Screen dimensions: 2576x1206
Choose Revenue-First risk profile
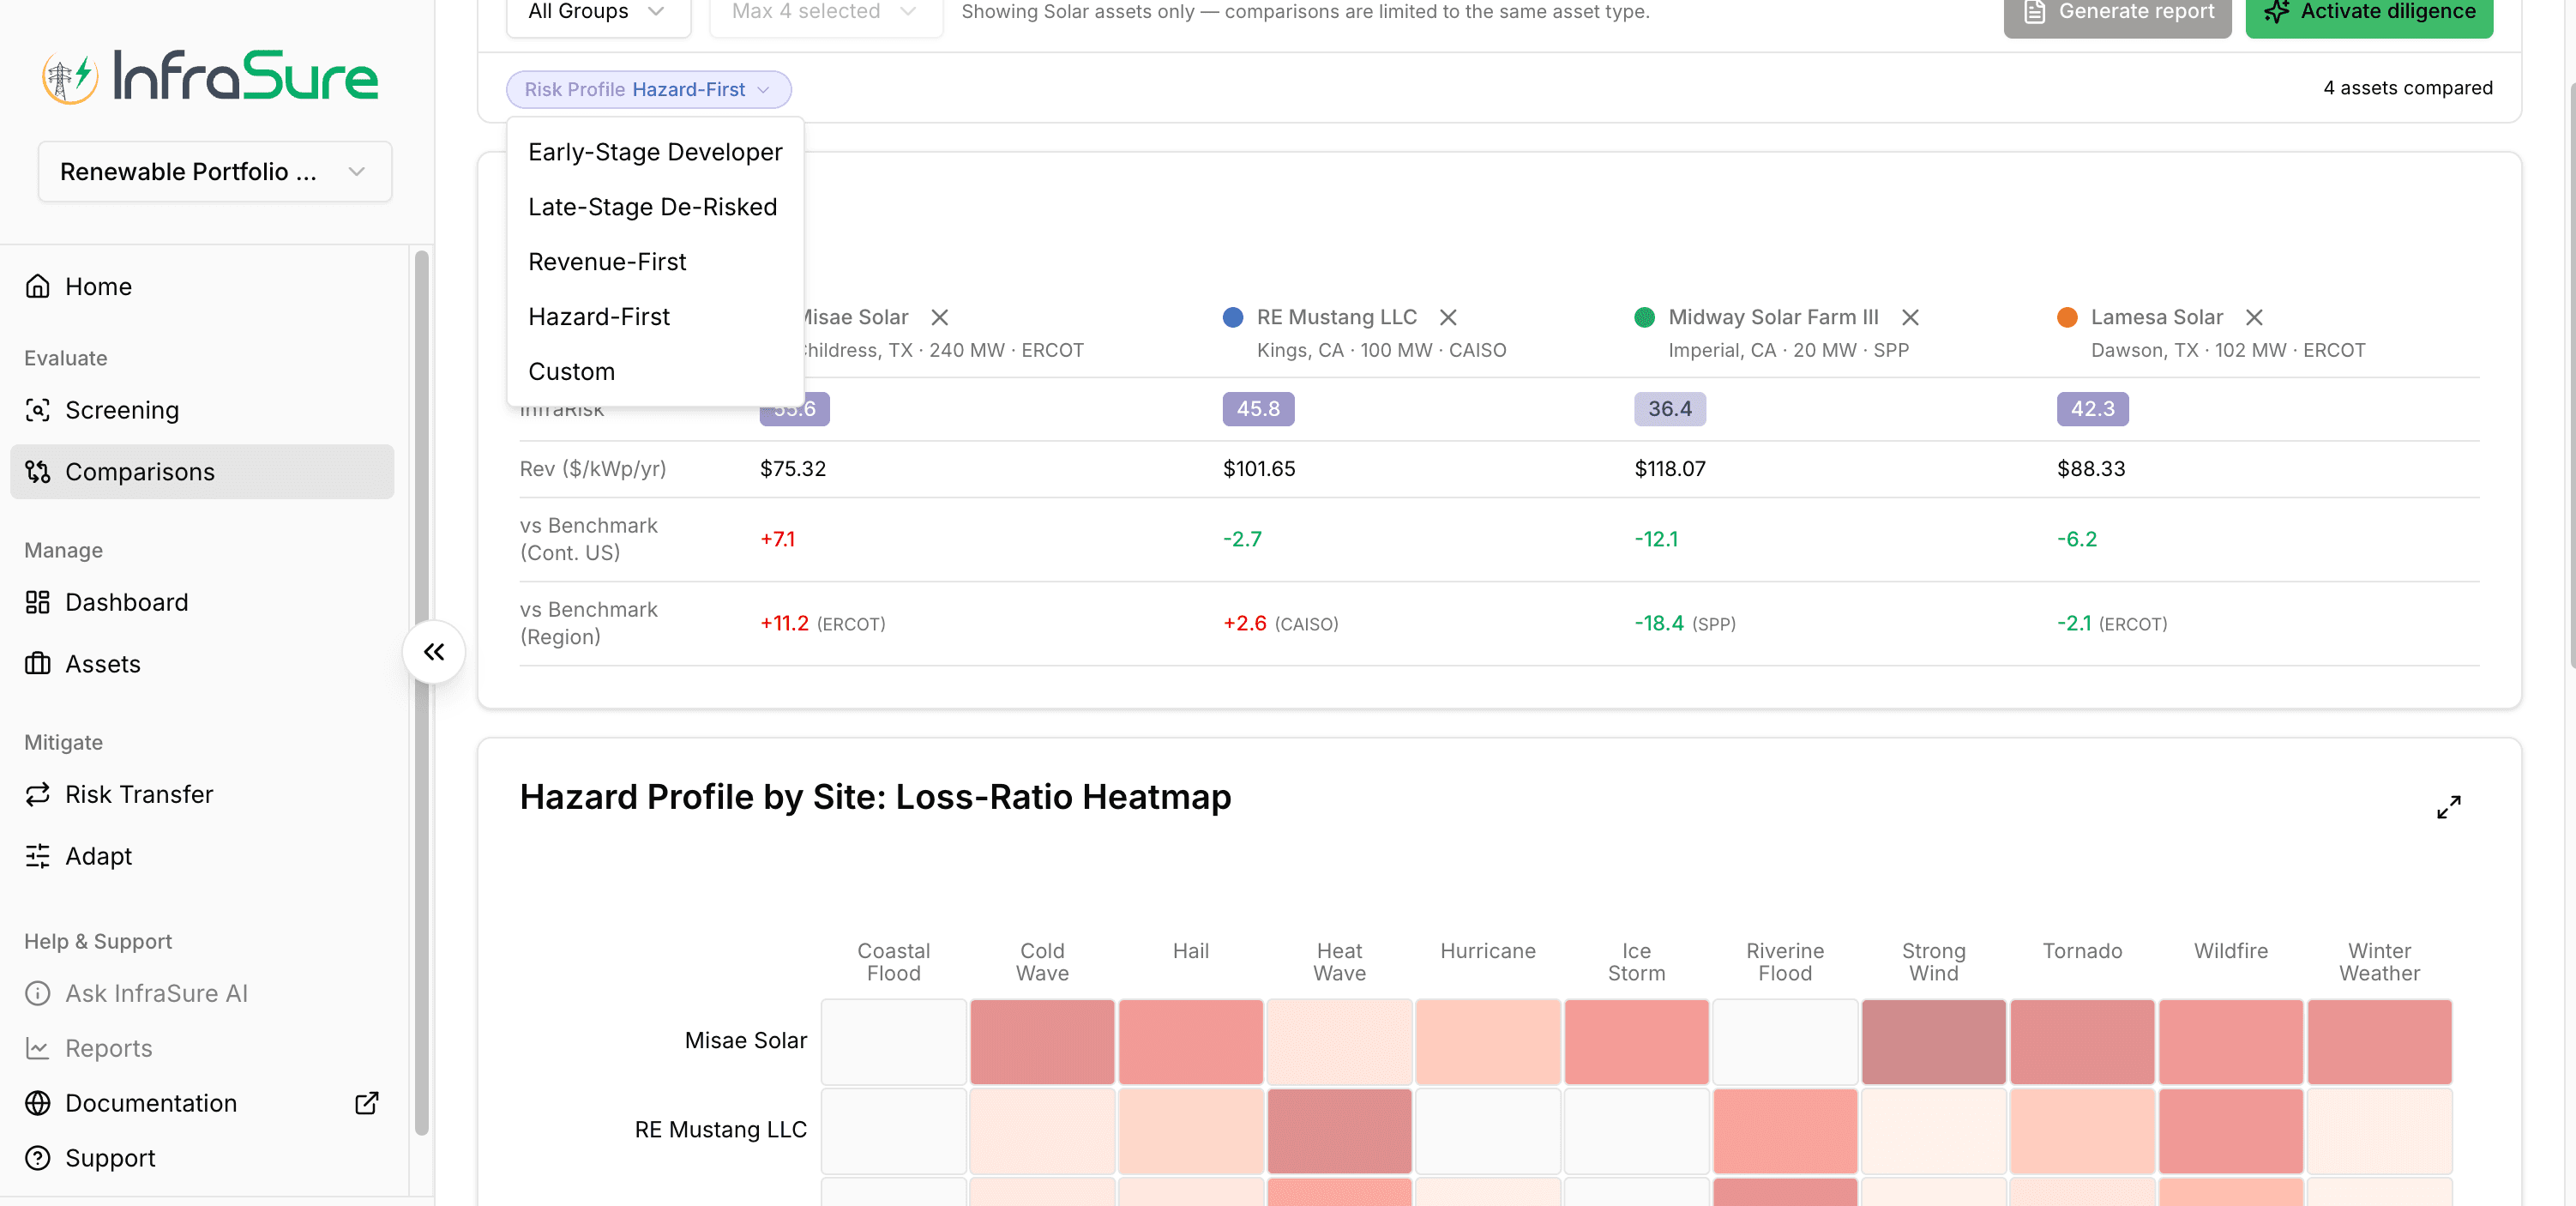pos(655,262)
